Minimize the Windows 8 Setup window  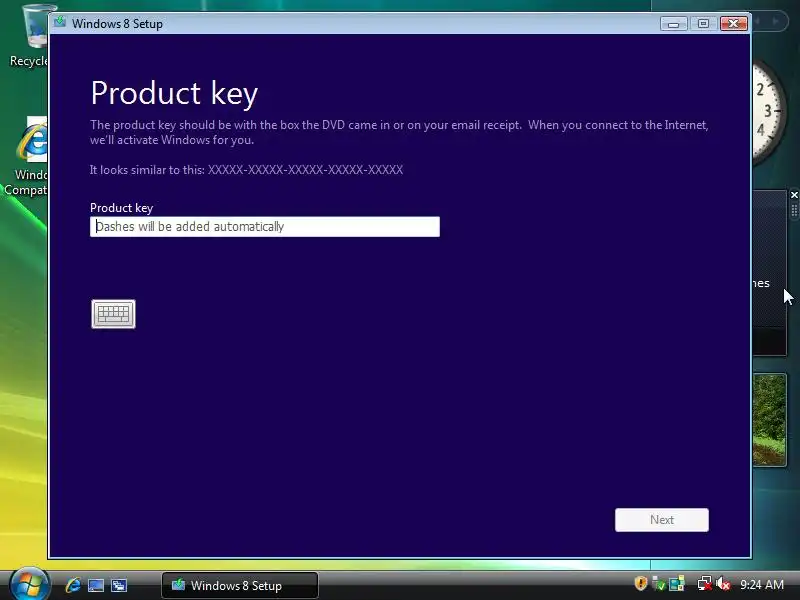click(673, 23)
